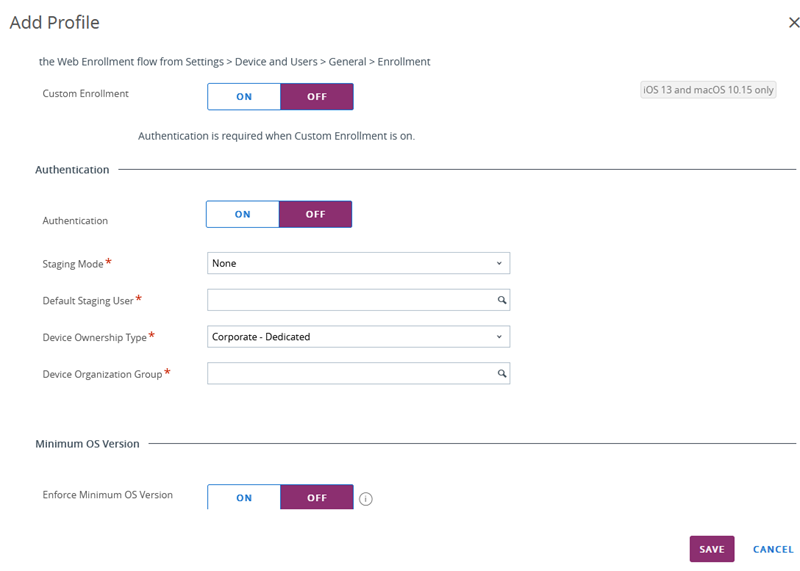
Task: Click the Authentication section heading
Action: 72,170
